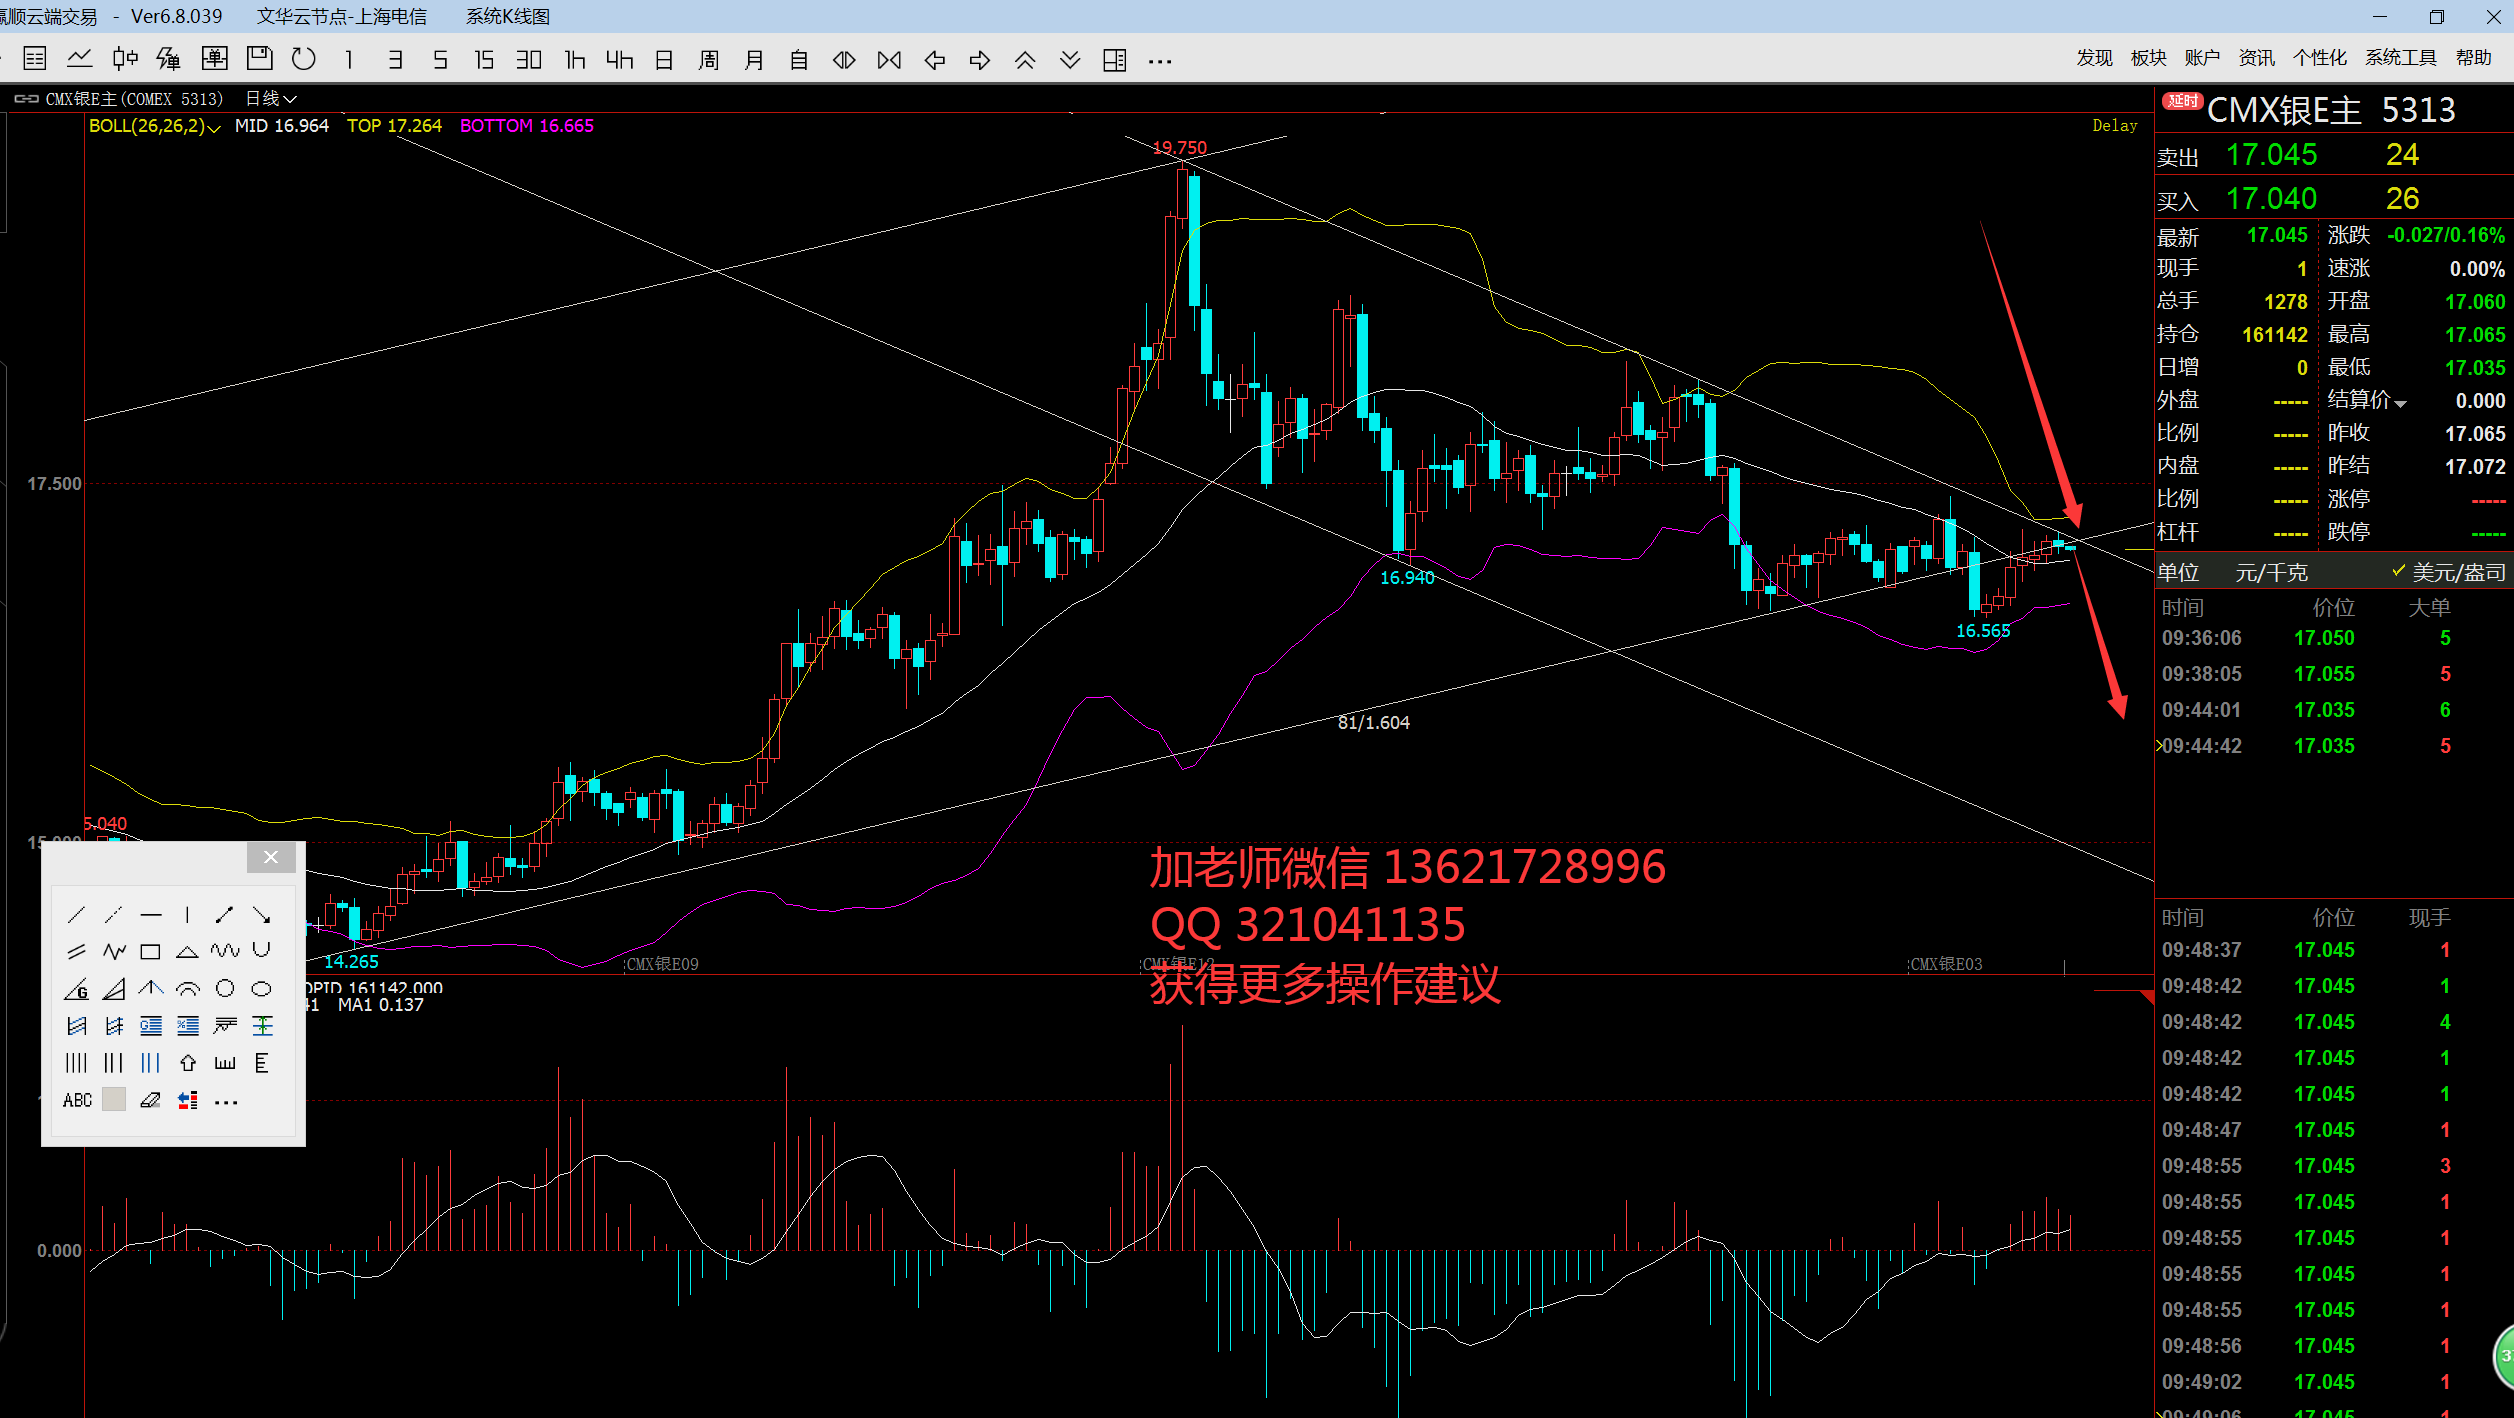Click the save icon in toolbar
Viewport: 2514px width, 1418px height.
point(259,59)
